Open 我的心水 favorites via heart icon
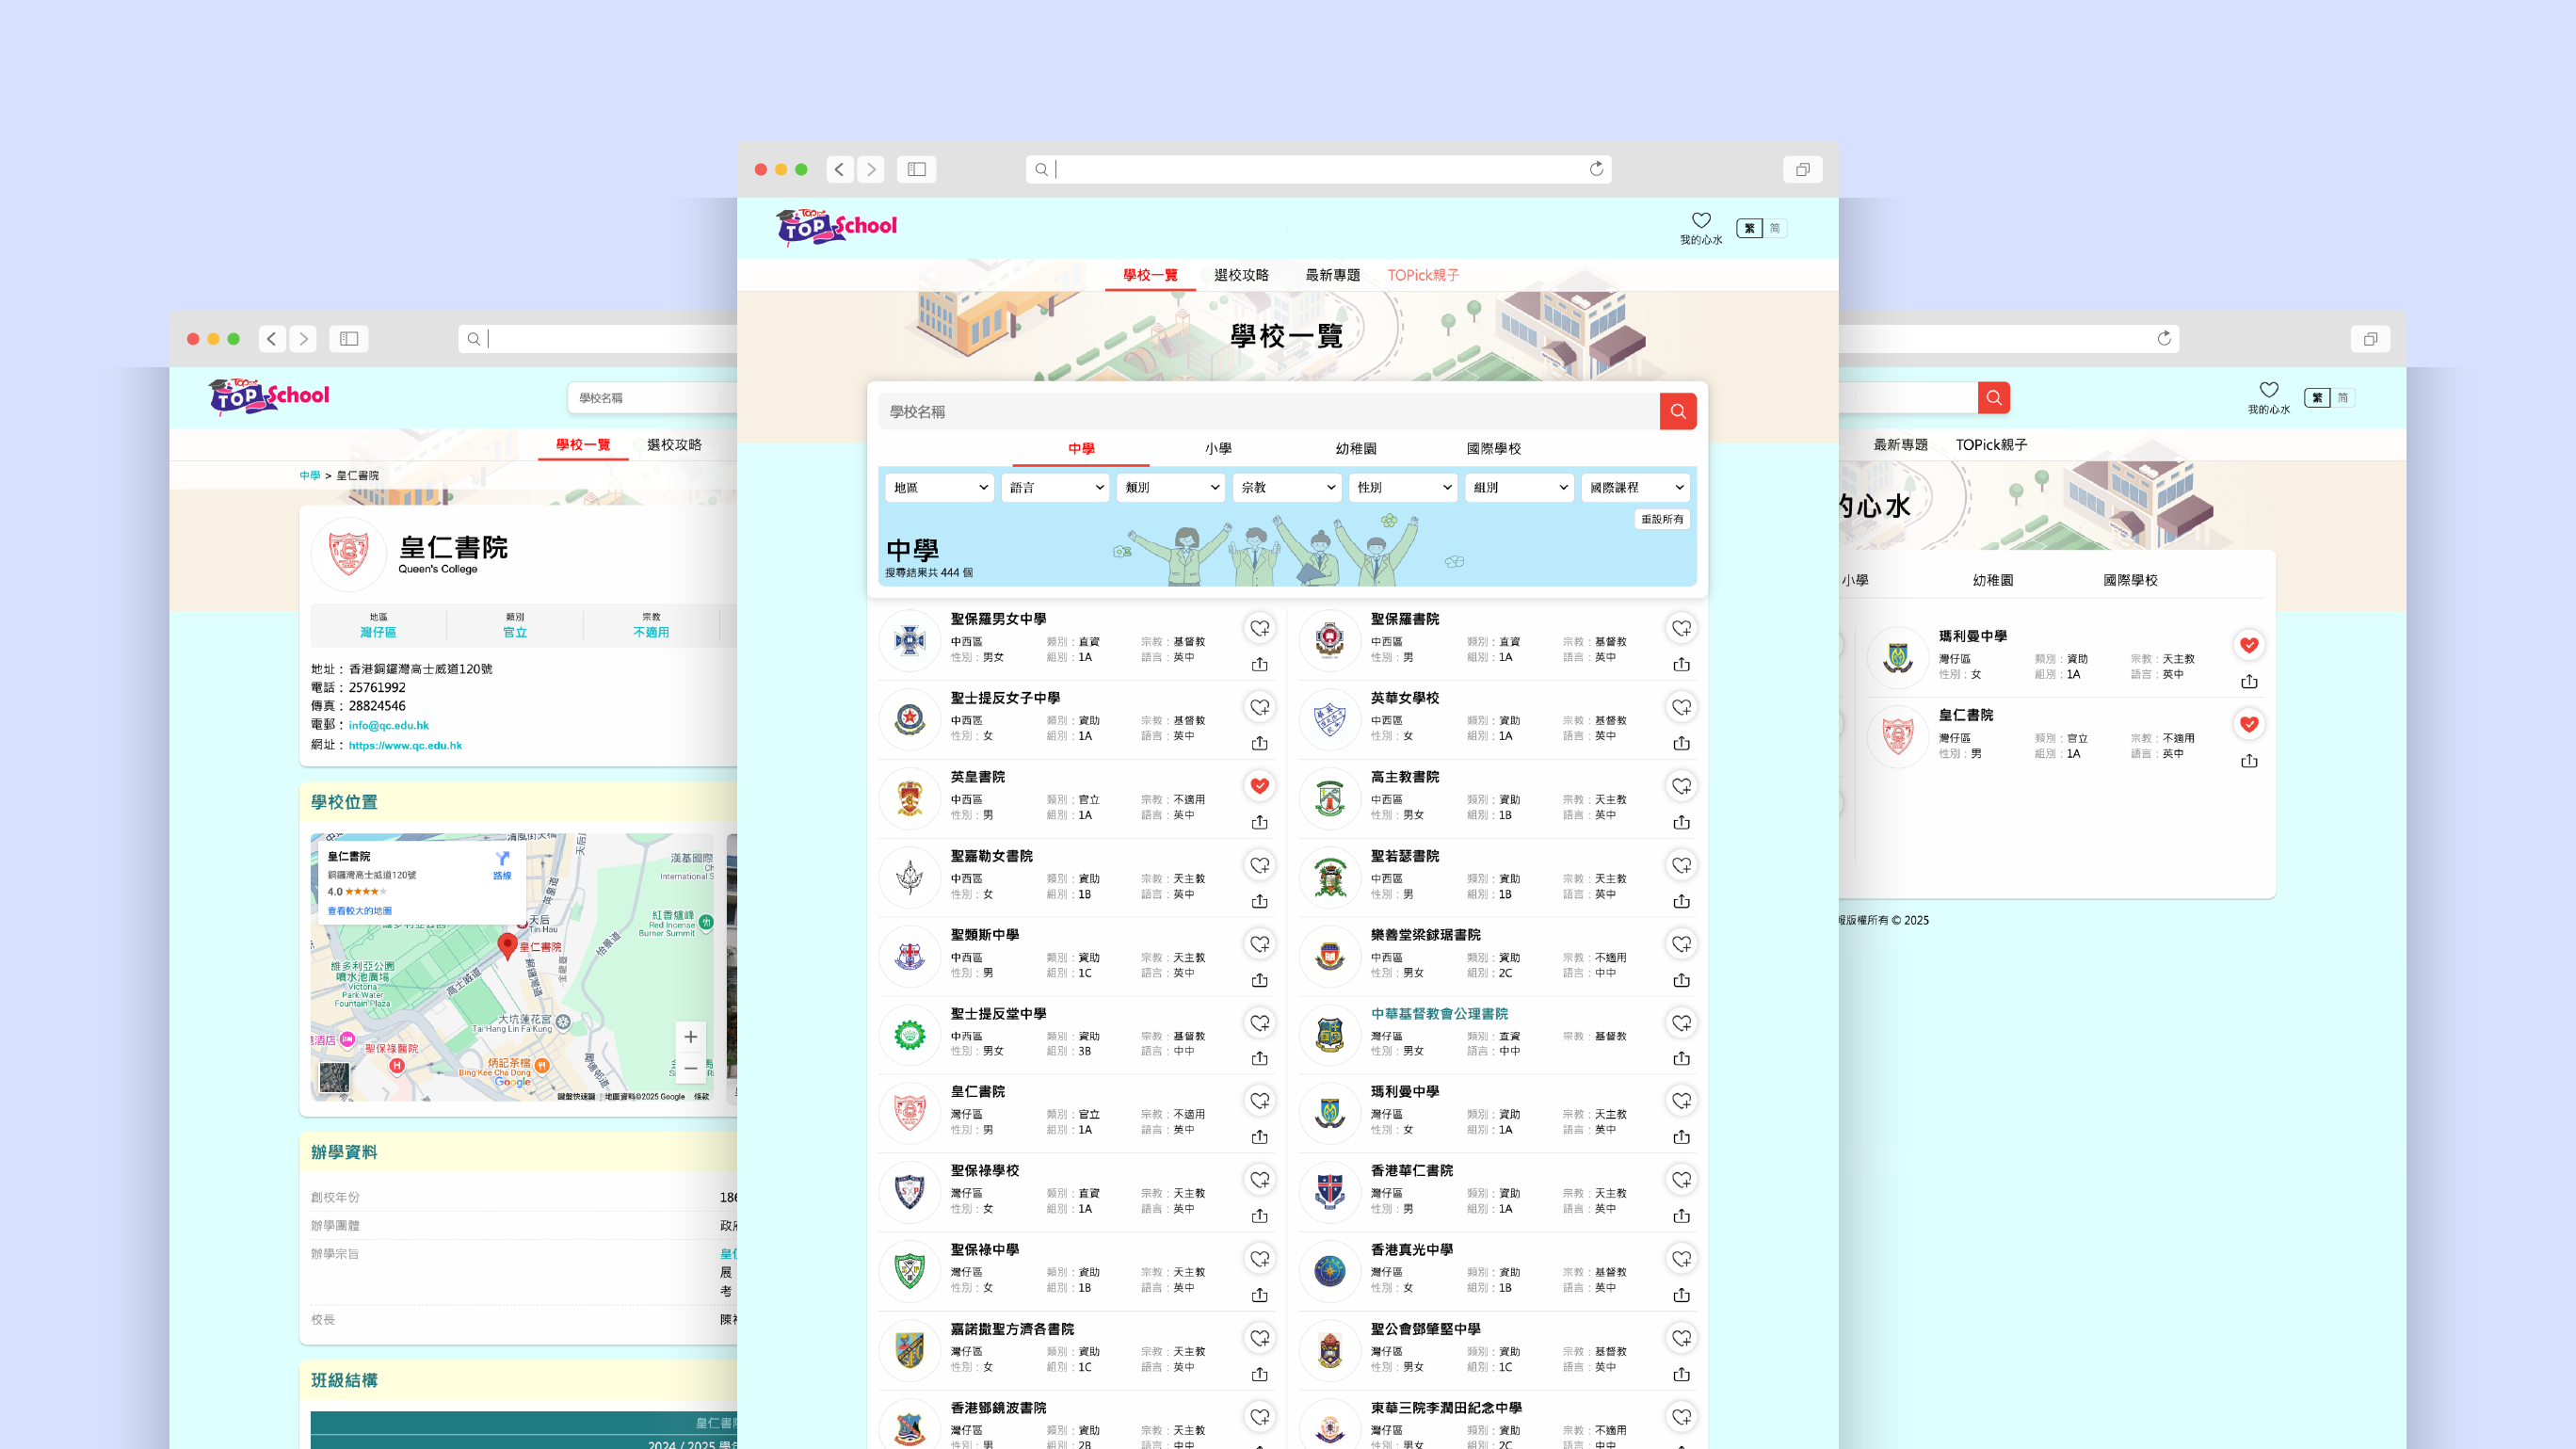Image resolution: width=2576 pixels, height=1449 pixels. (1701, 220)
